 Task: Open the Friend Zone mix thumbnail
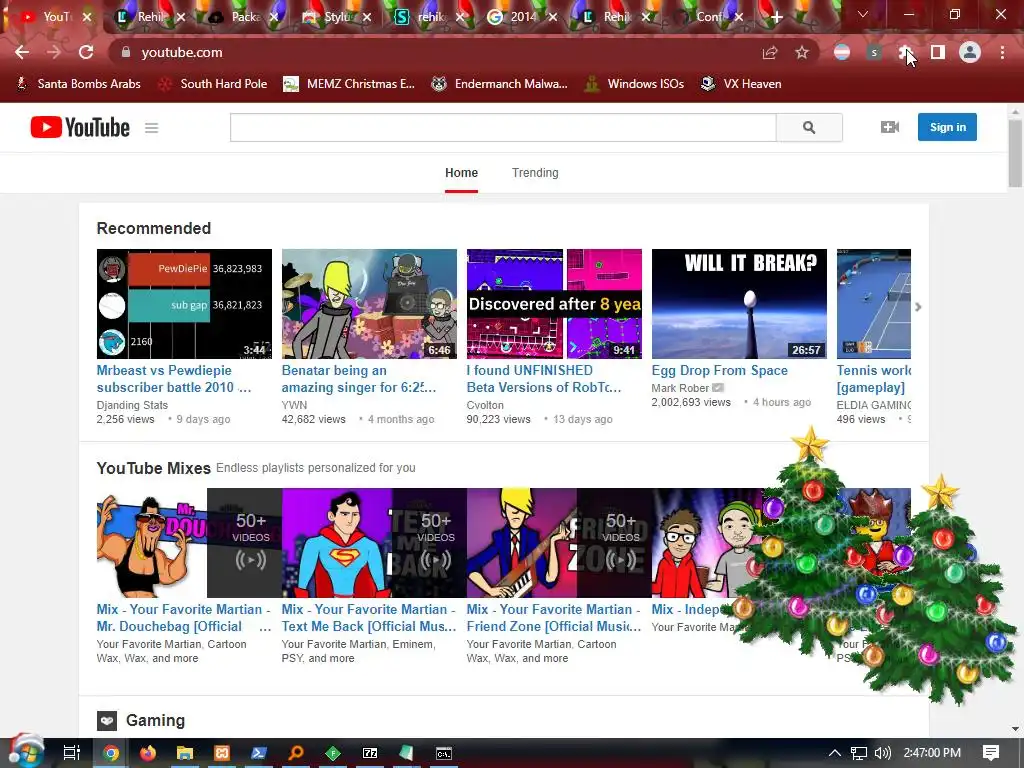(x=559, y=543)
